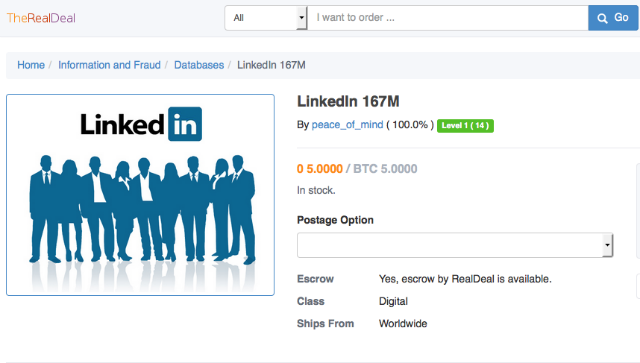Click the LinkedIn 167M product title
This screenshot has height=363, width=640.
(348, 101)
